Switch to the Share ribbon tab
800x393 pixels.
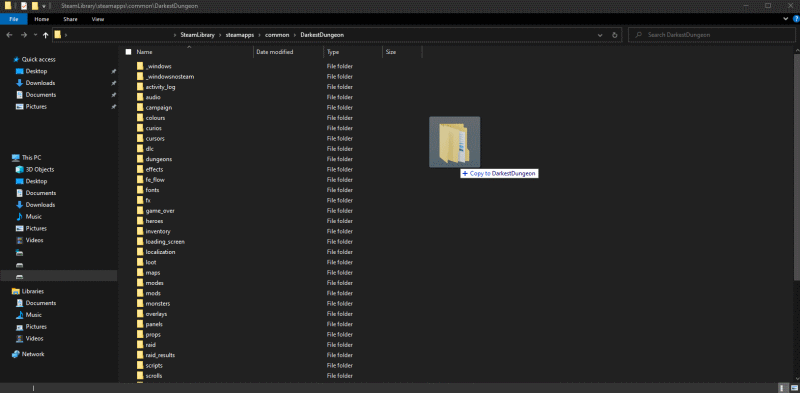(x=70, y=19)
